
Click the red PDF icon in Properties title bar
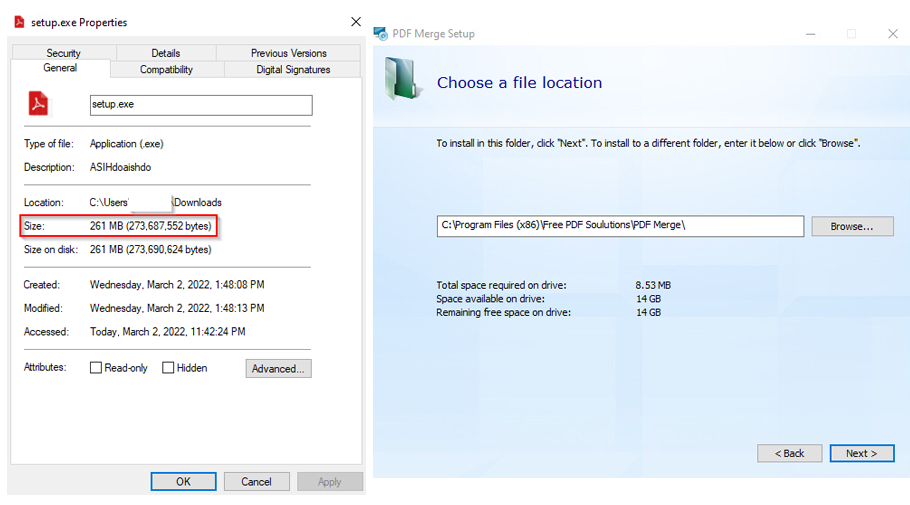(x=19, y=22)
